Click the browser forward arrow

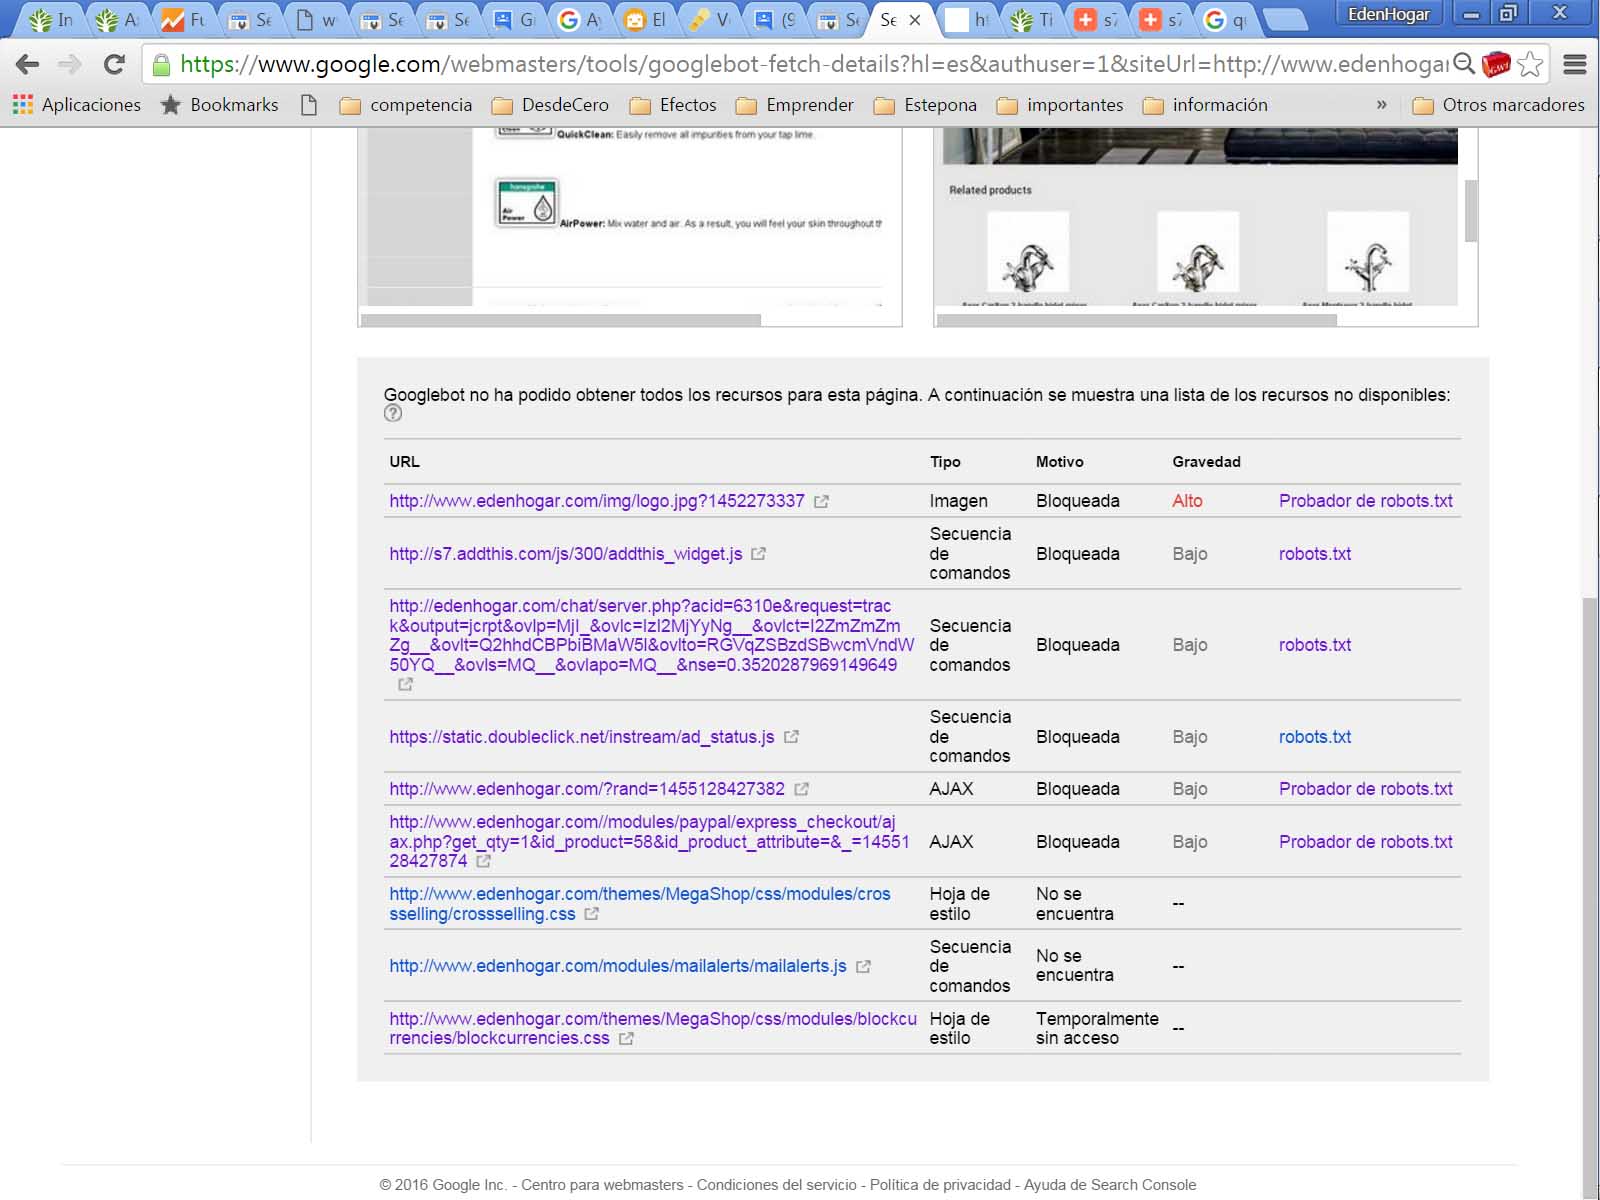coord(70,65)
